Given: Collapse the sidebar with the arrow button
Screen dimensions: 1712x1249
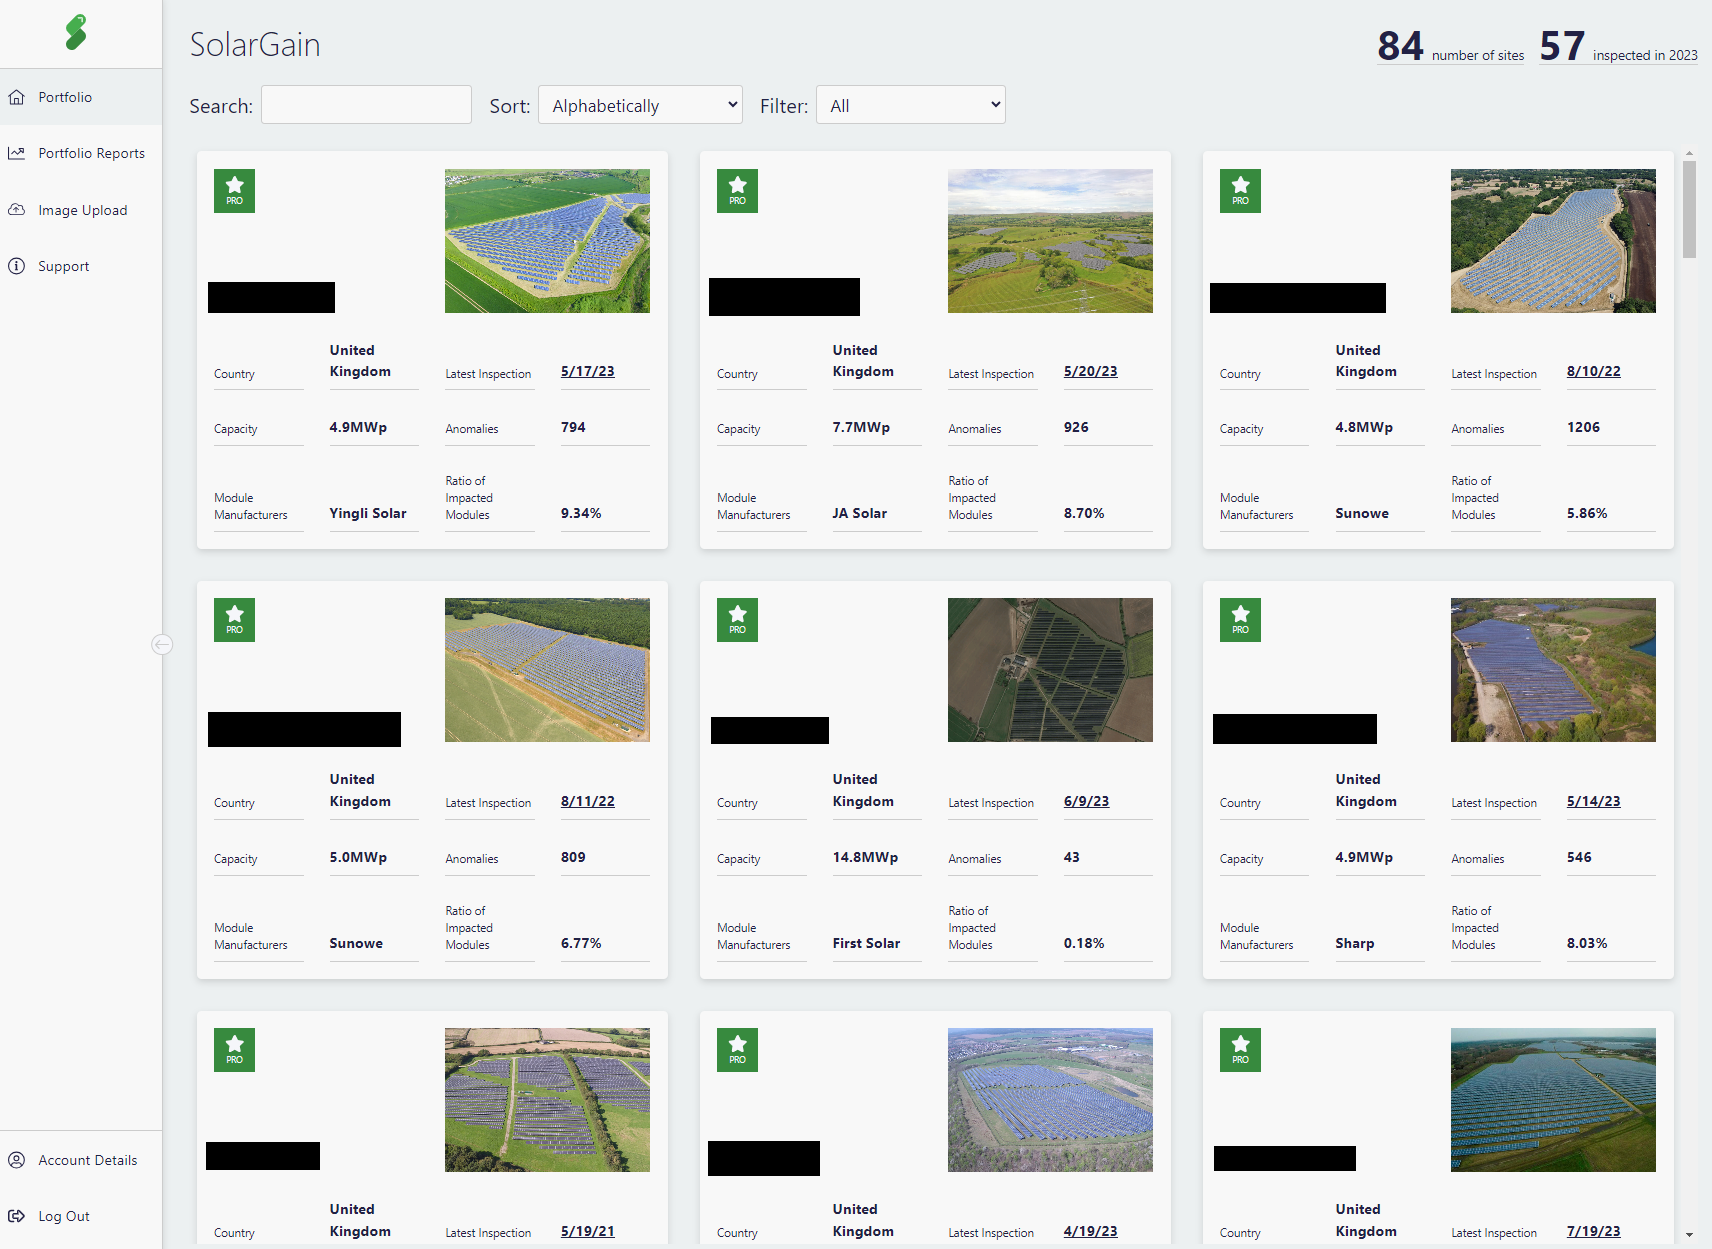Looking at the screenshot, I should 162,644.
